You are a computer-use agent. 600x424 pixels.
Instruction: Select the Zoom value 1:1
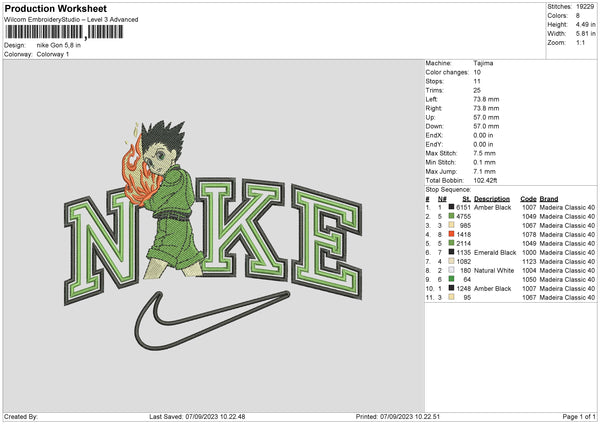580,42
